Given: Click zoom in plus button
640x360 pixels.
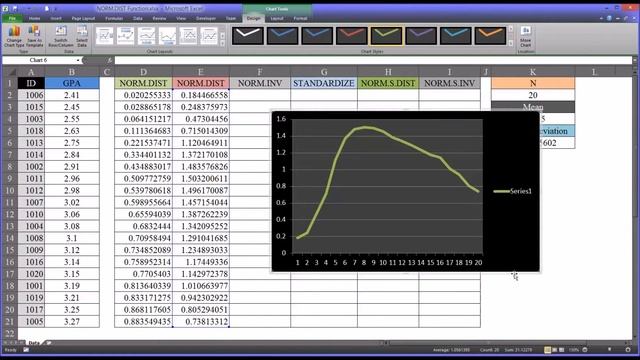Looking at the screenshot, I should (628, 350).
